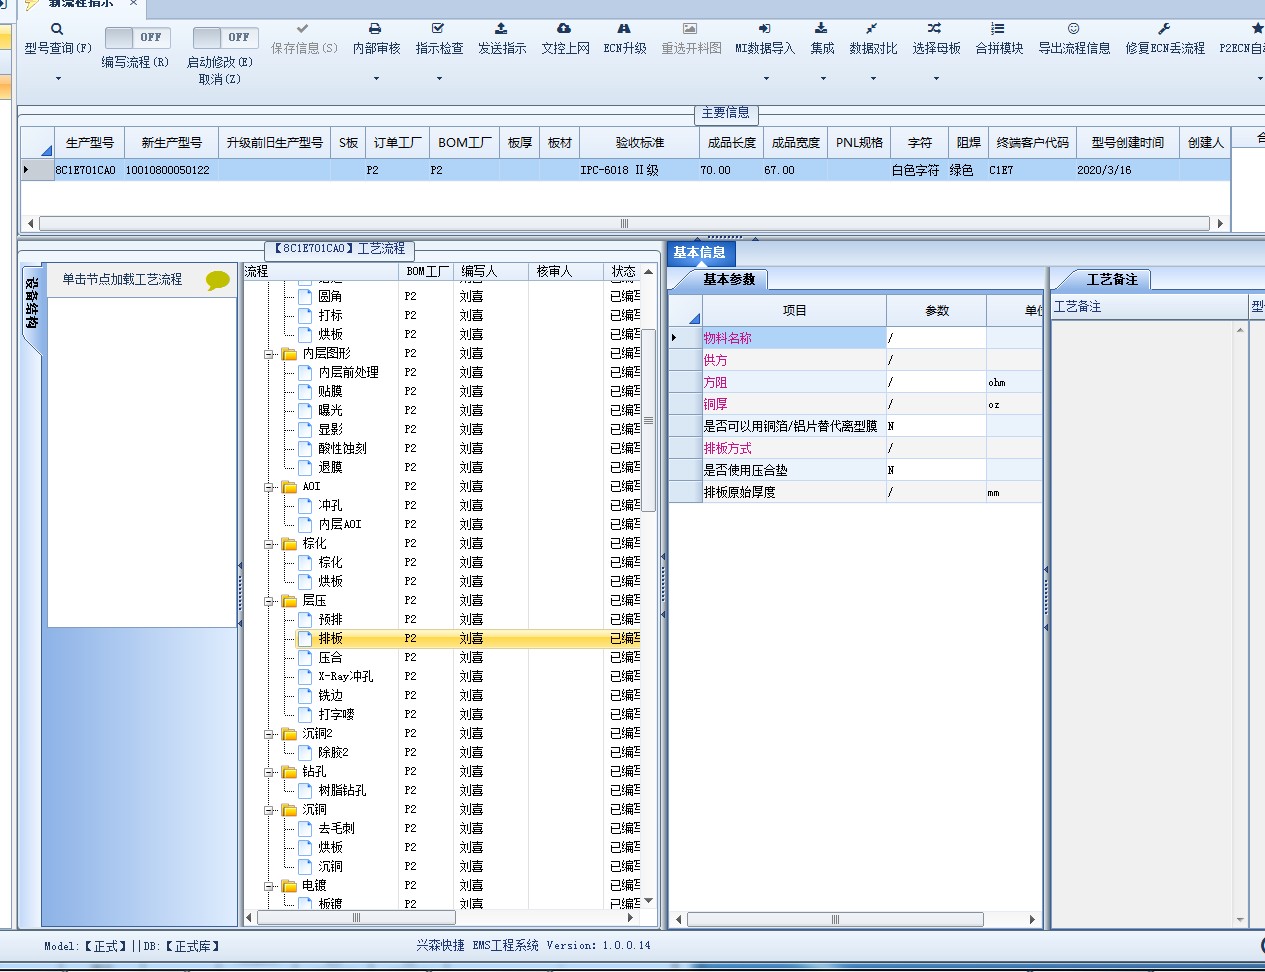This screenshot has width=1265, height=972.
Task: Click the 物料名称 parameter value field
Action: [936, 338]
